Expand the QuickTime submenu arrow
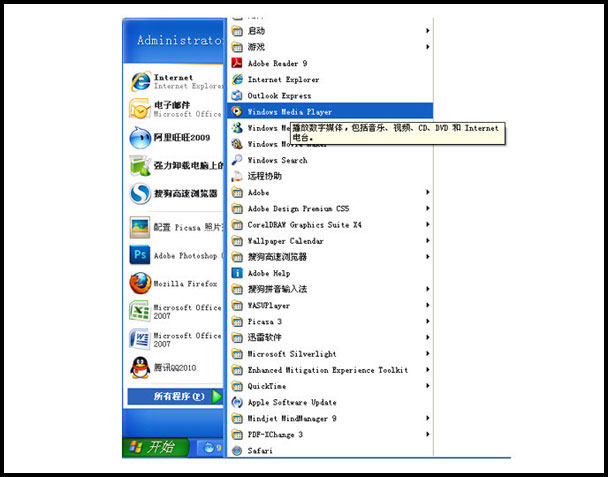The width and height of the screenshot is (608, 477). 427,386
